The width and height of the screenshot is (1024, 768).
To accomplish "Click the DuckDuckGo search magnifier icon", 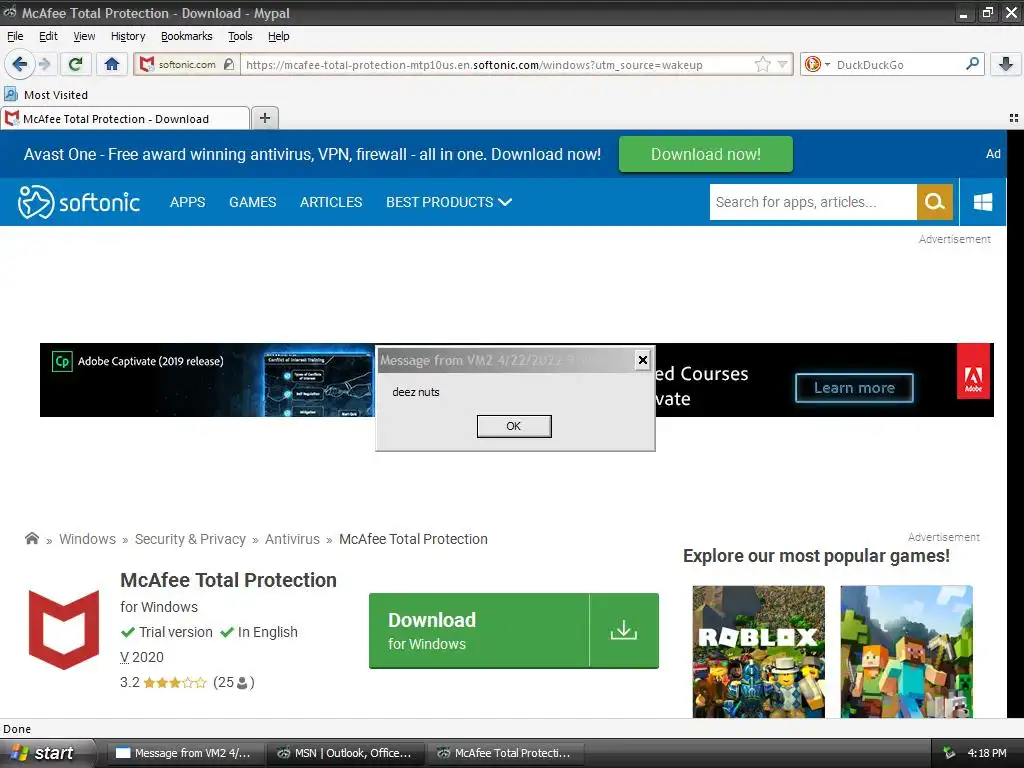I will click(x=972, y=64).
